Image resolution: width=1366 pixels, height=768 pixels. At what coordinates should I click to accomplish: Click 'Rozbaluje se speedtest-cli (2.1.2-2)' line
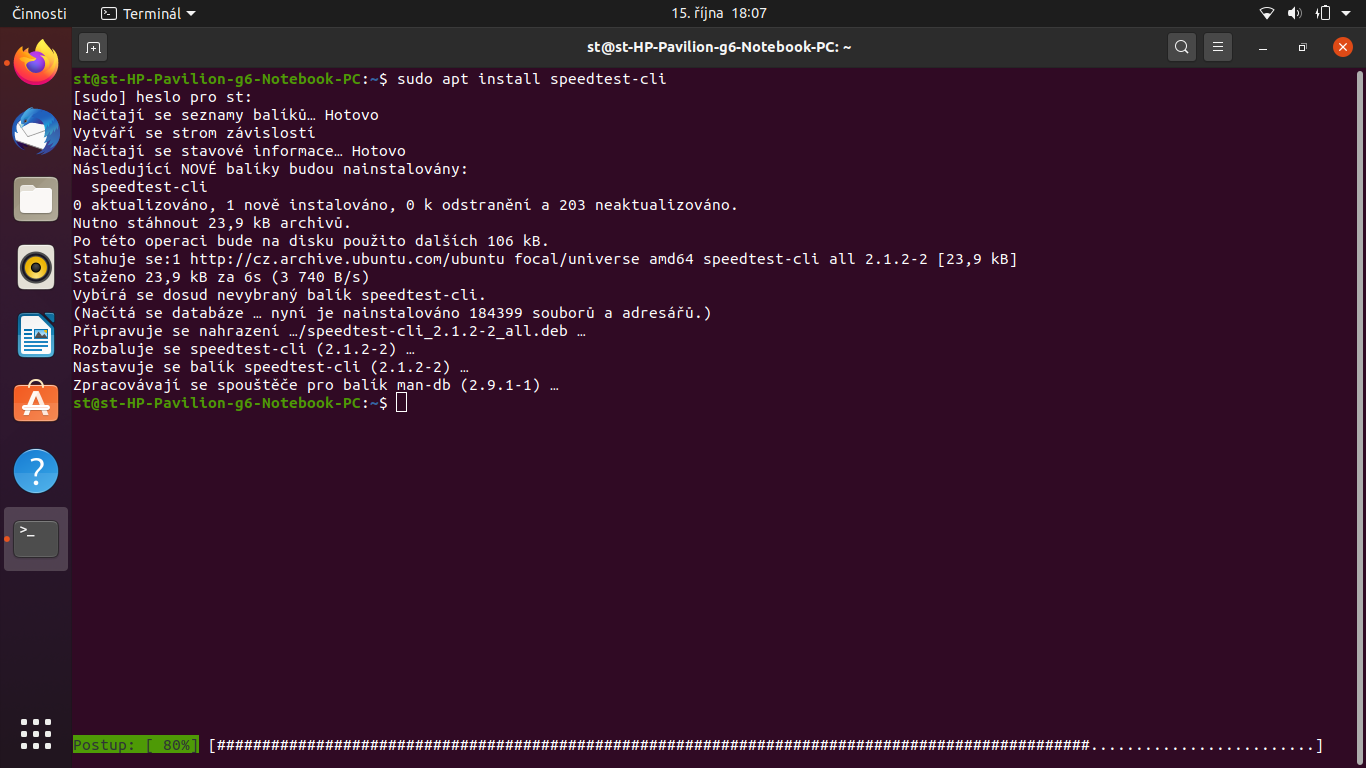point(244,349)
